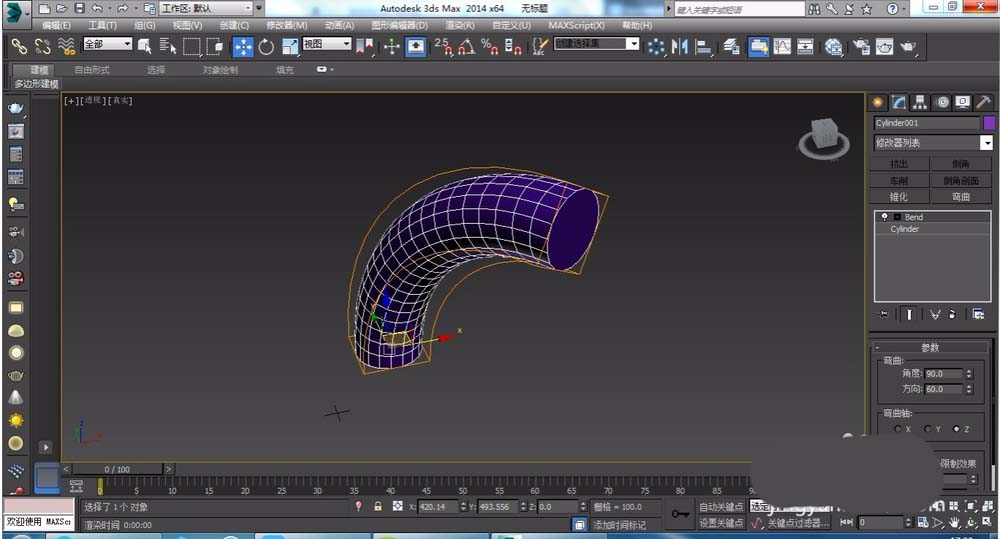This screenshot has height=539, width=1000.
Task: Set bend axis to Y
Action: coord(927,429)
